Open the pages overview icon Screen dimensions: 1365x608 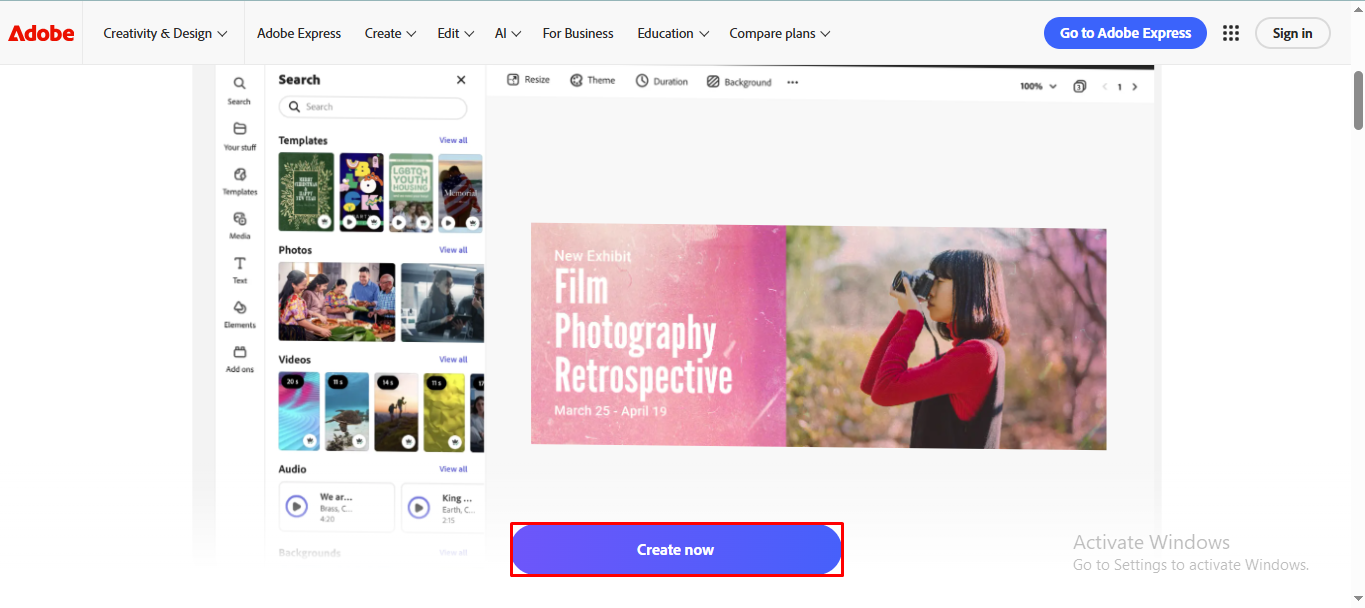click(x=1079, y=87)
